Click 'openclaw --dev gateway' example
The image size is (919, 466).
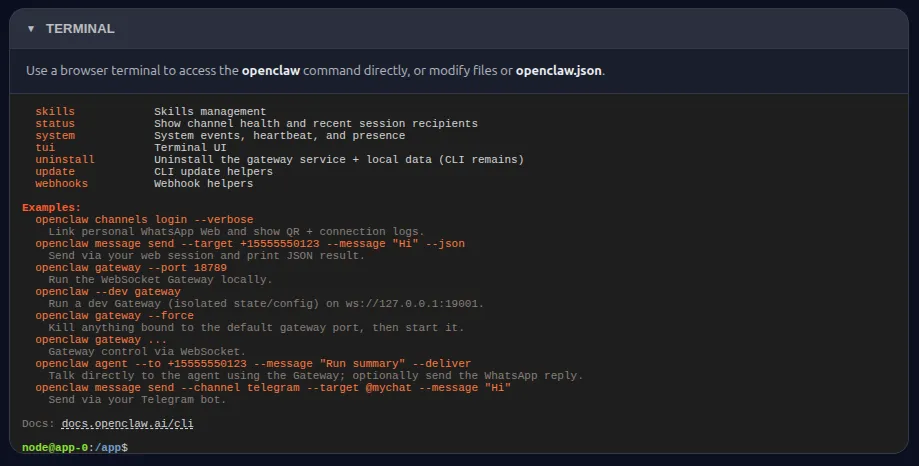108,292
